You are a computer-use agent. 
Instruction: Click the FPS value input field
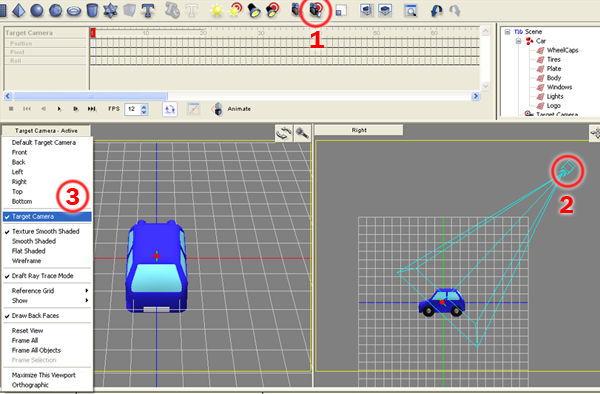[133, 109]
